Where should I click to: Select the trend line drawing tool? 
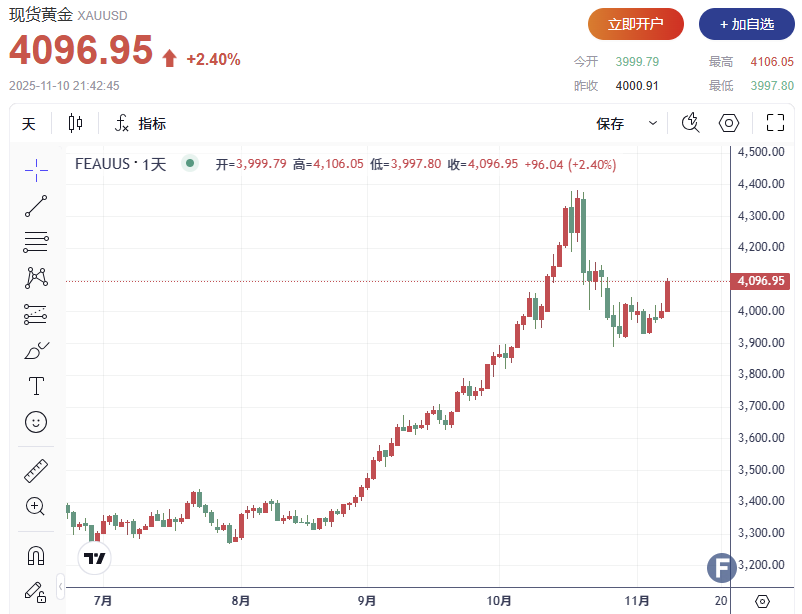pyautogui.click(x=36, y=207)
